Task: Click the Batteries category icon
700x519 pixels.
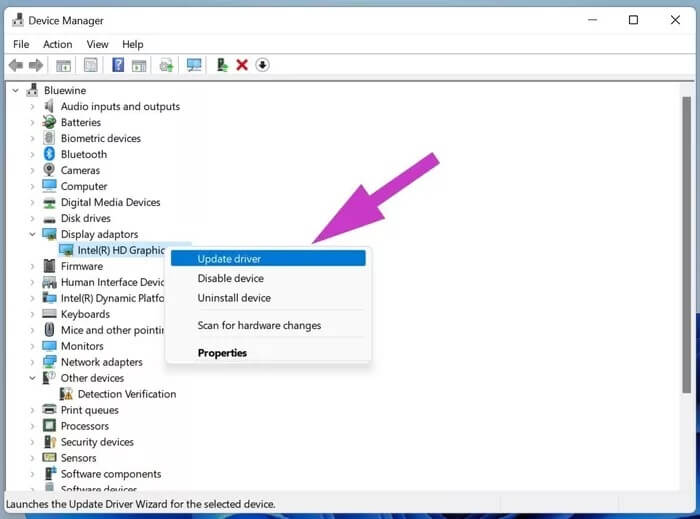Action: coord(49,122)
